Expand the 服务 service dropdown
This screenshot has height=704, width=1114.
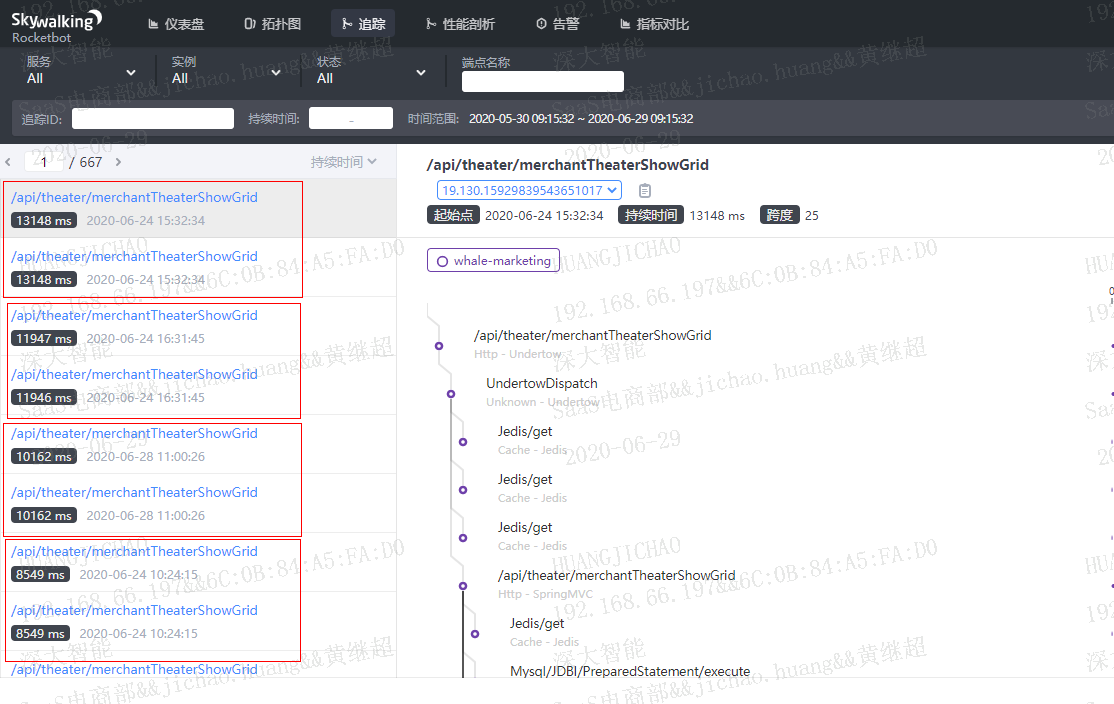click(81, 71)
